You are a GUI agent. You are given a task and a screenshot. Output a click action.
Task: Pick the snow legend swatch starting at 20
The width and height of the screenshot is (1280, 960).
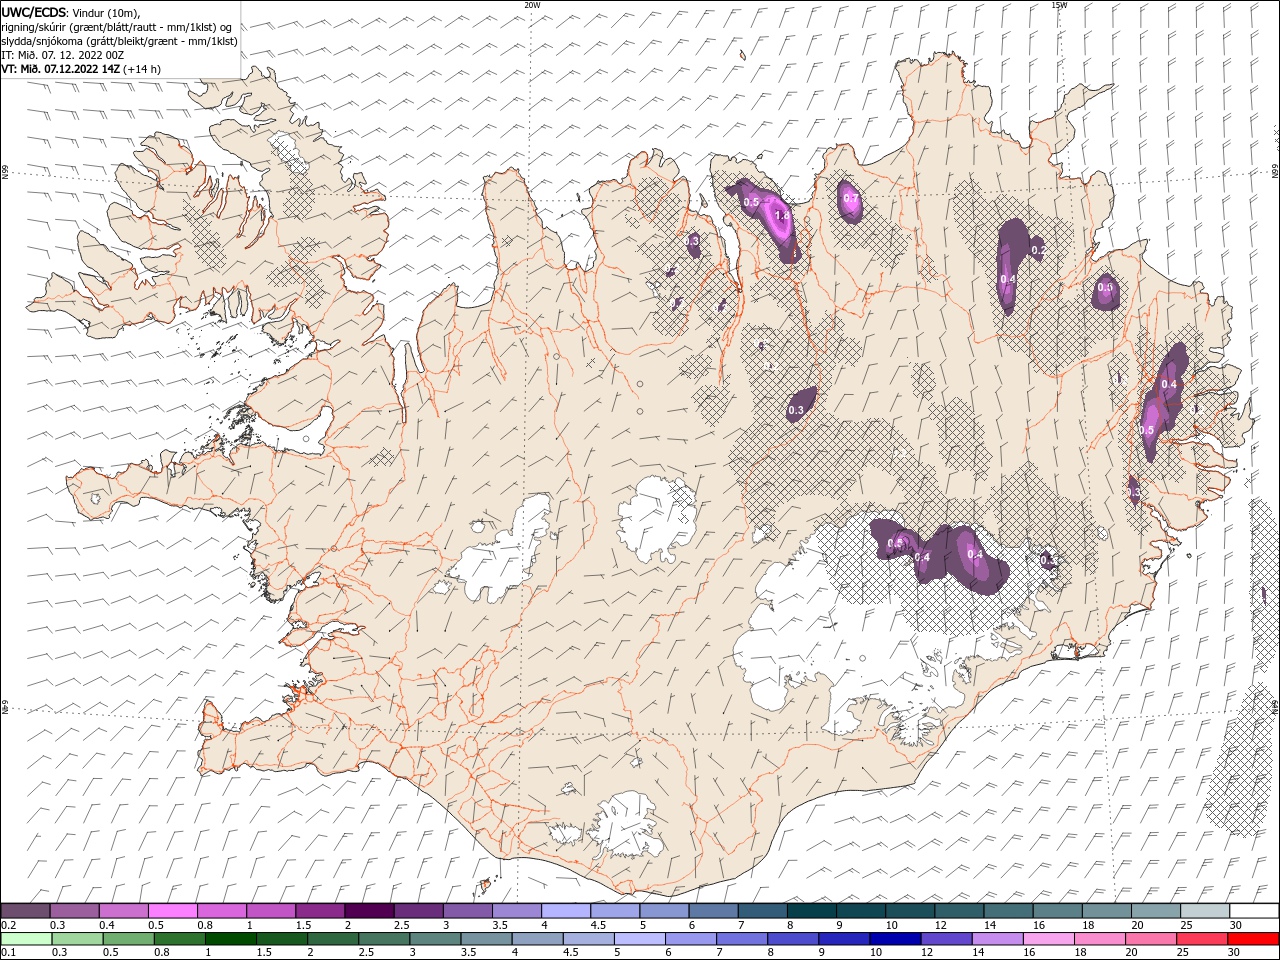(1156, 911)
